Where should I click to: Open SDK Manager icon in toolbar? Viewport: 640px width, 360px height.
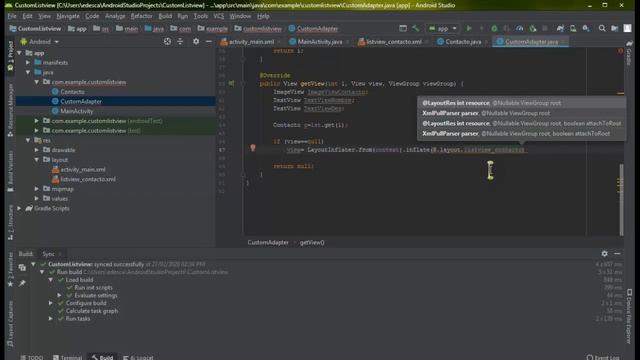coord(586,28)
